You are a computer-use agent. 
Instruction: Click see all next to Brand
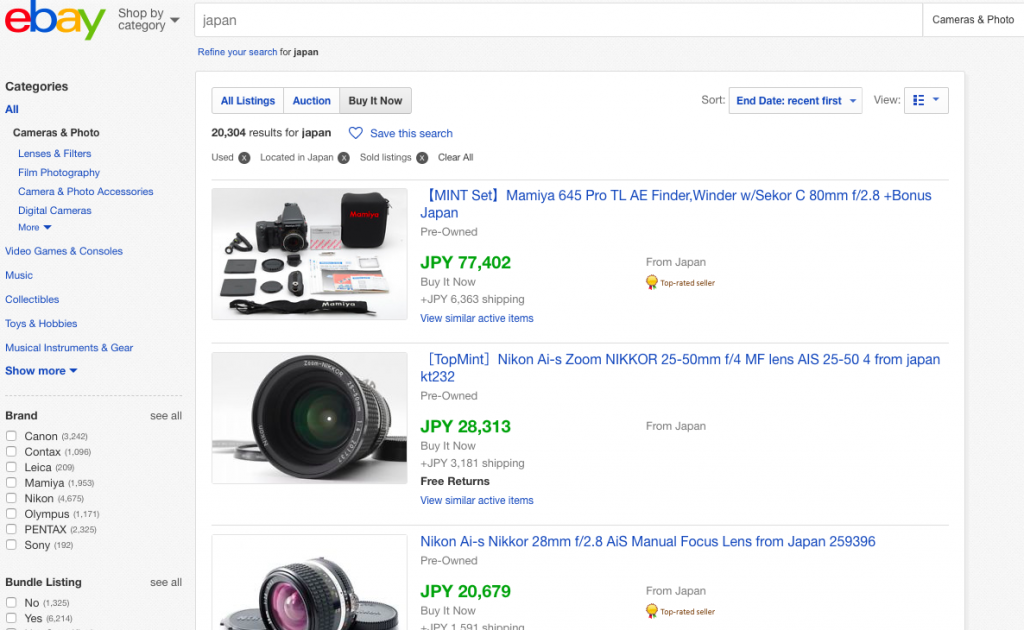pyautogui.click(x=166, y=416)
